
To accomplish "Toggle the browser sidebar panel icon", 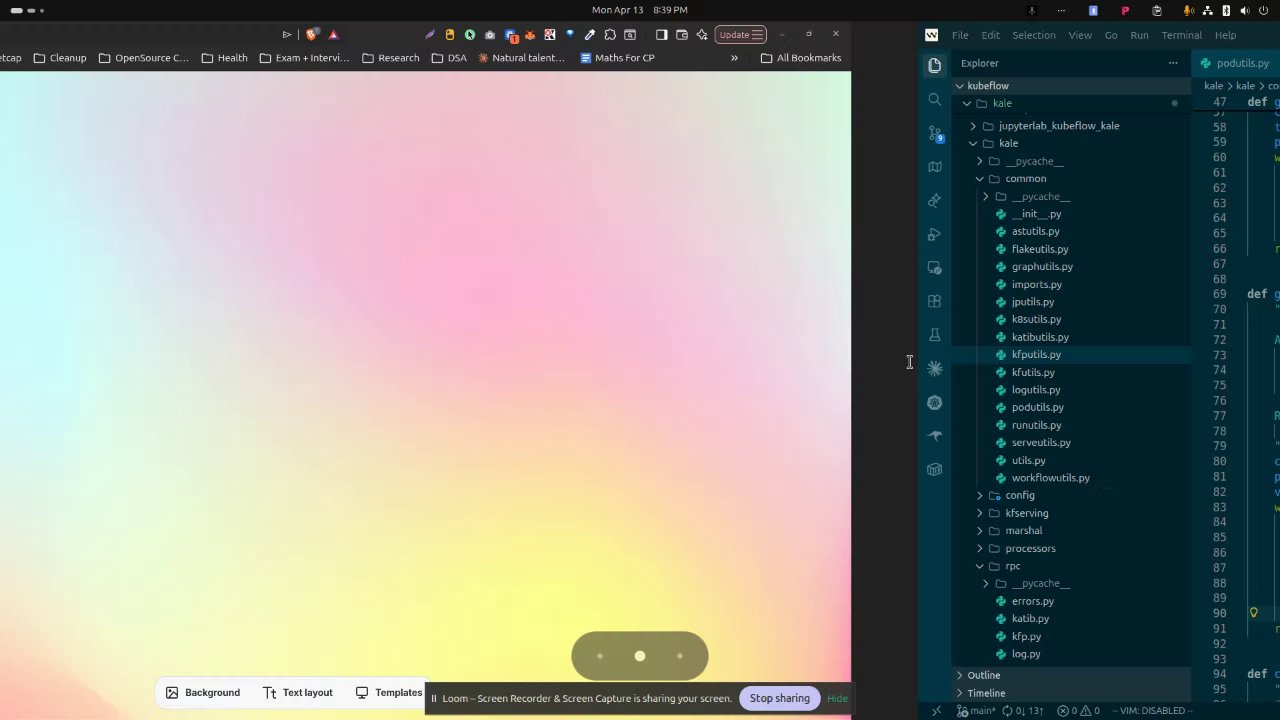I will pyautogui.click(x=662, y=34).
